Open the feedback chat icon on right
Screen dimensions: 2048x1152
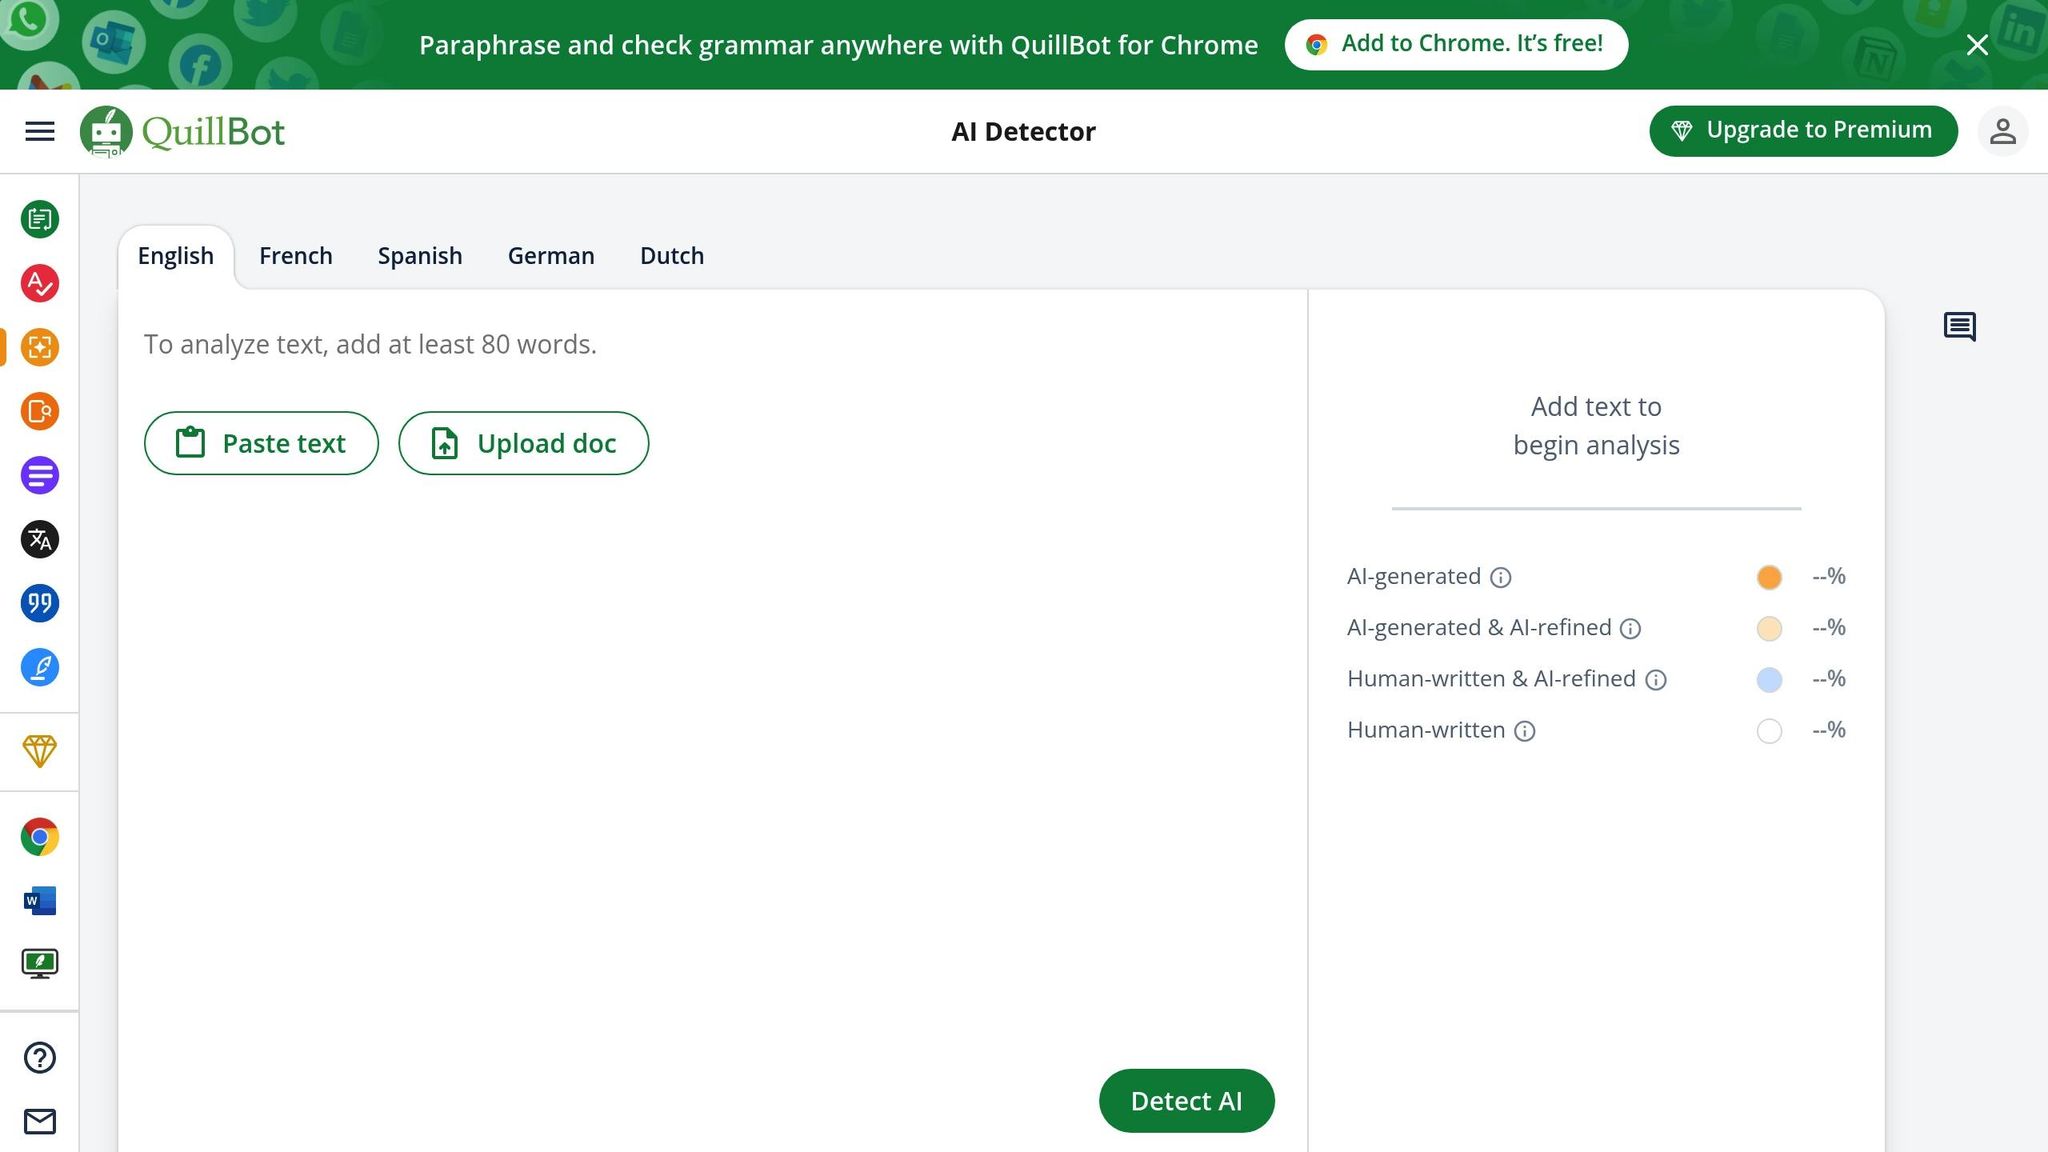point(1959,326)
